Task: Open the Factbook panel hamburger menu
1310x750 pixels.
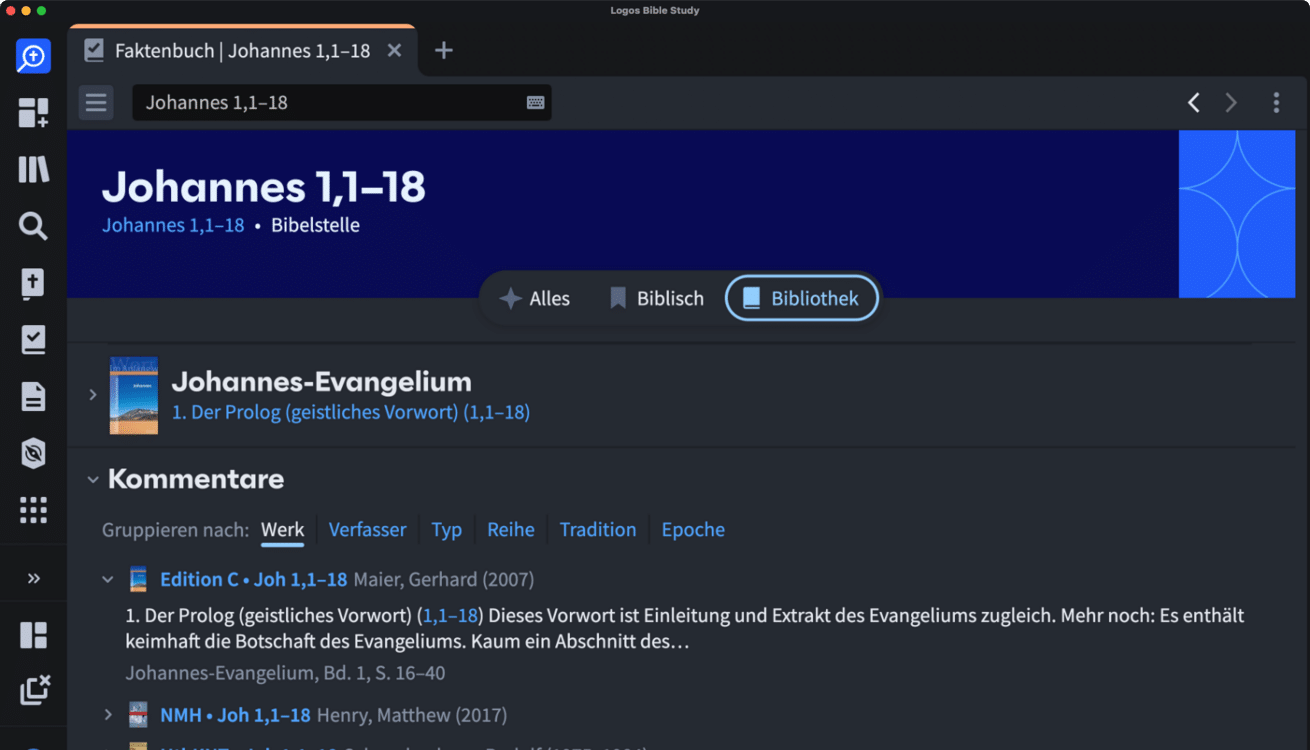Action: (x=96, y=102)
